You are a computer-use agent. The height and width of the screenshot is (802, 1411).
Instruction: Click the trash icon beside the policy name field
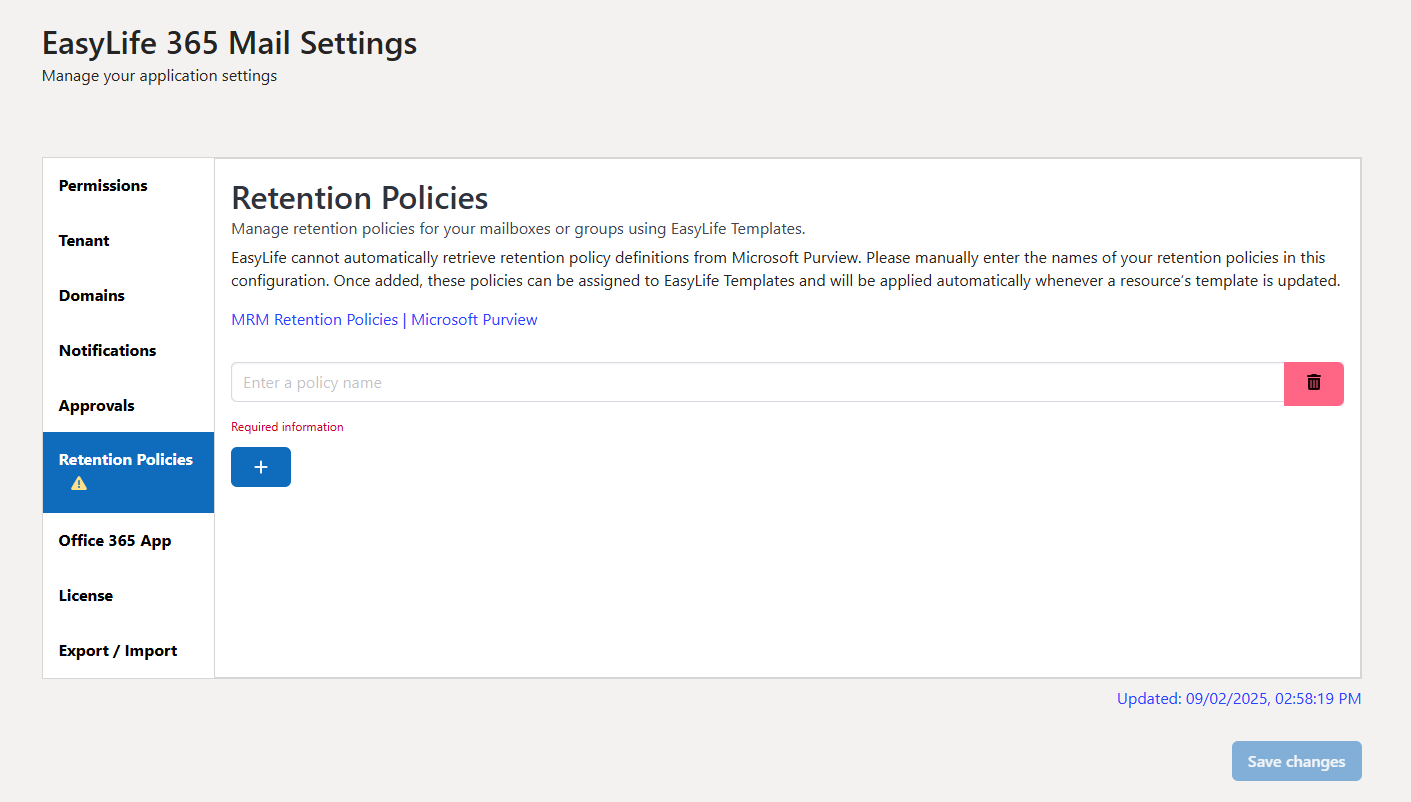pyautogui.click(x=1313, y=383)
